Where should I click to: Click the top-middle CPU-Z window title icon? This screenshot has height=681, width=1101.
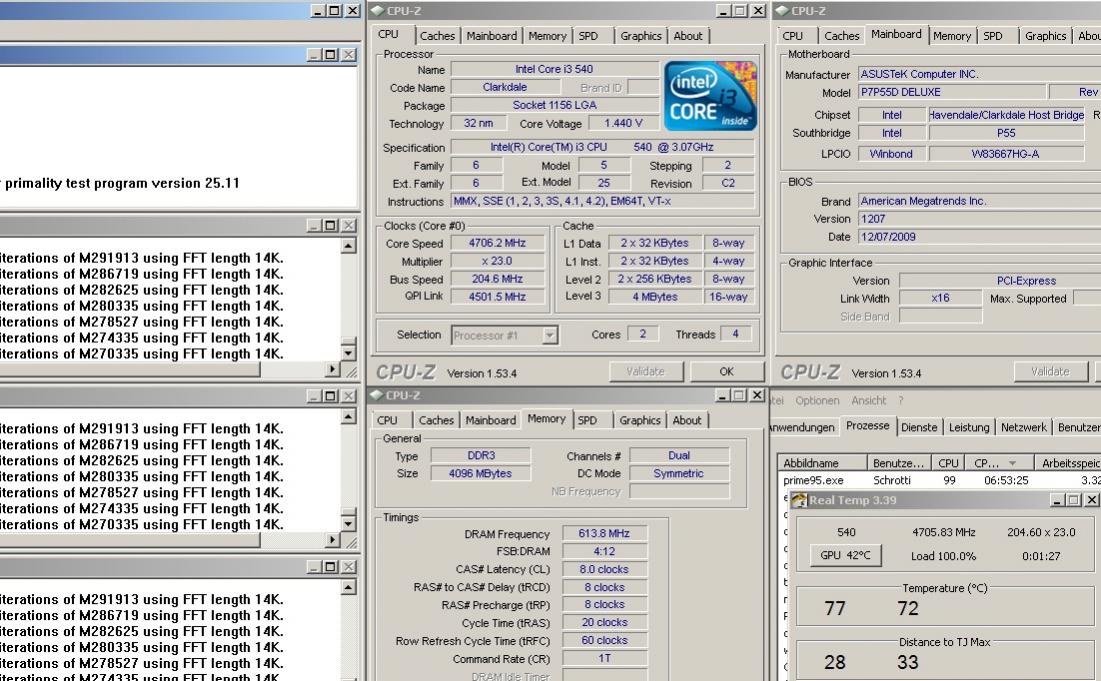(x=377, y=11)
